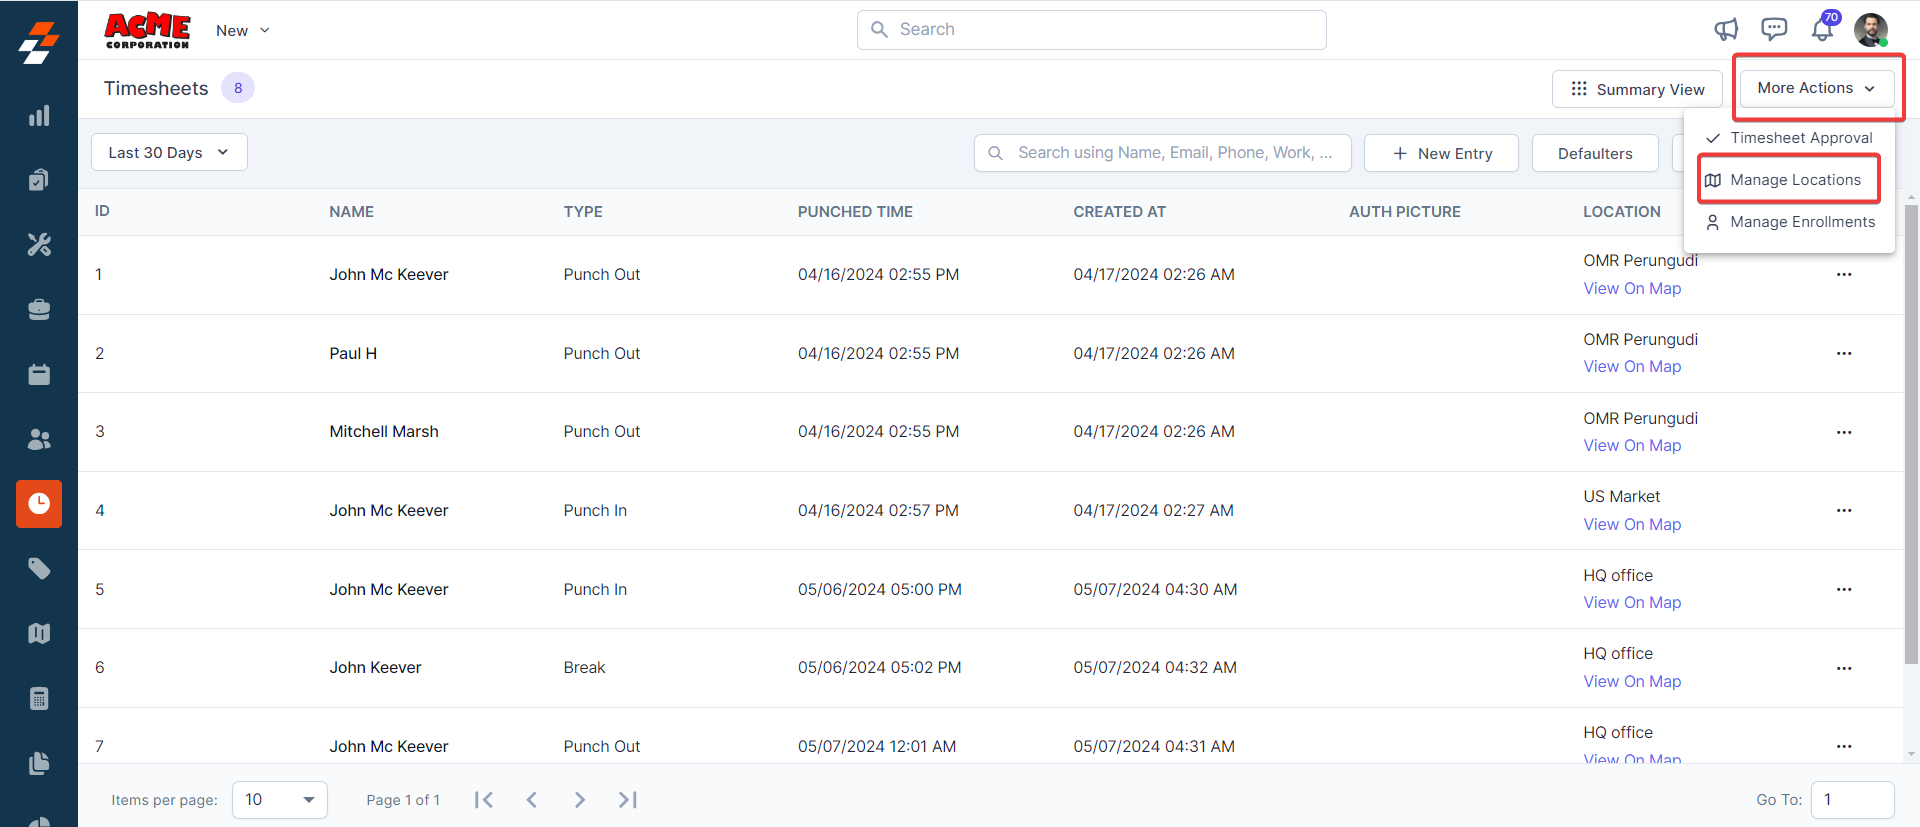Expand the New dropdown beside the logo
Image resolution: width=1920 pixels, height=827 pixels.
243,31
